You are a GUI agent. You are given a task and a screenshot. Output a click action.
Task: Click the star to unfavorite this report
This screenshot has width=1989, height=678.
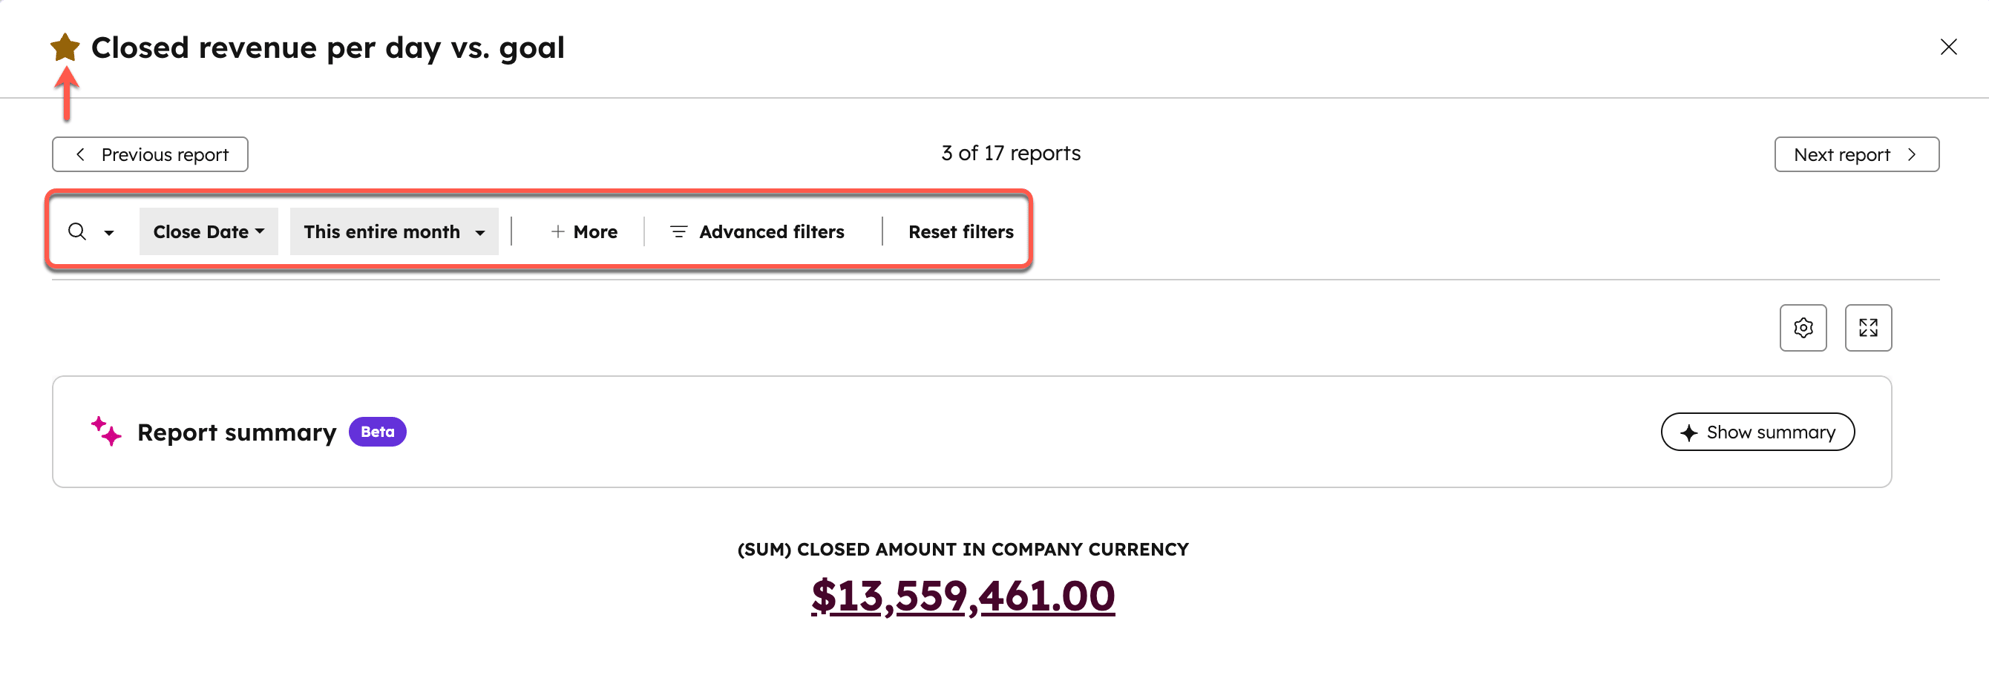coord(64,46)
